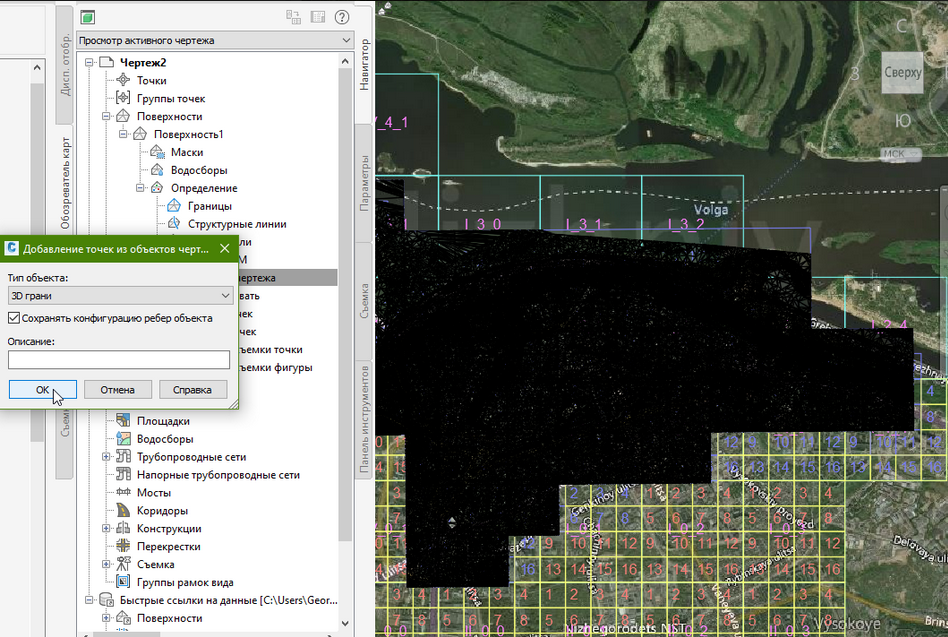Collapse the Чертеж2 tree node
948x637 pixels.
tap(88, 63)
